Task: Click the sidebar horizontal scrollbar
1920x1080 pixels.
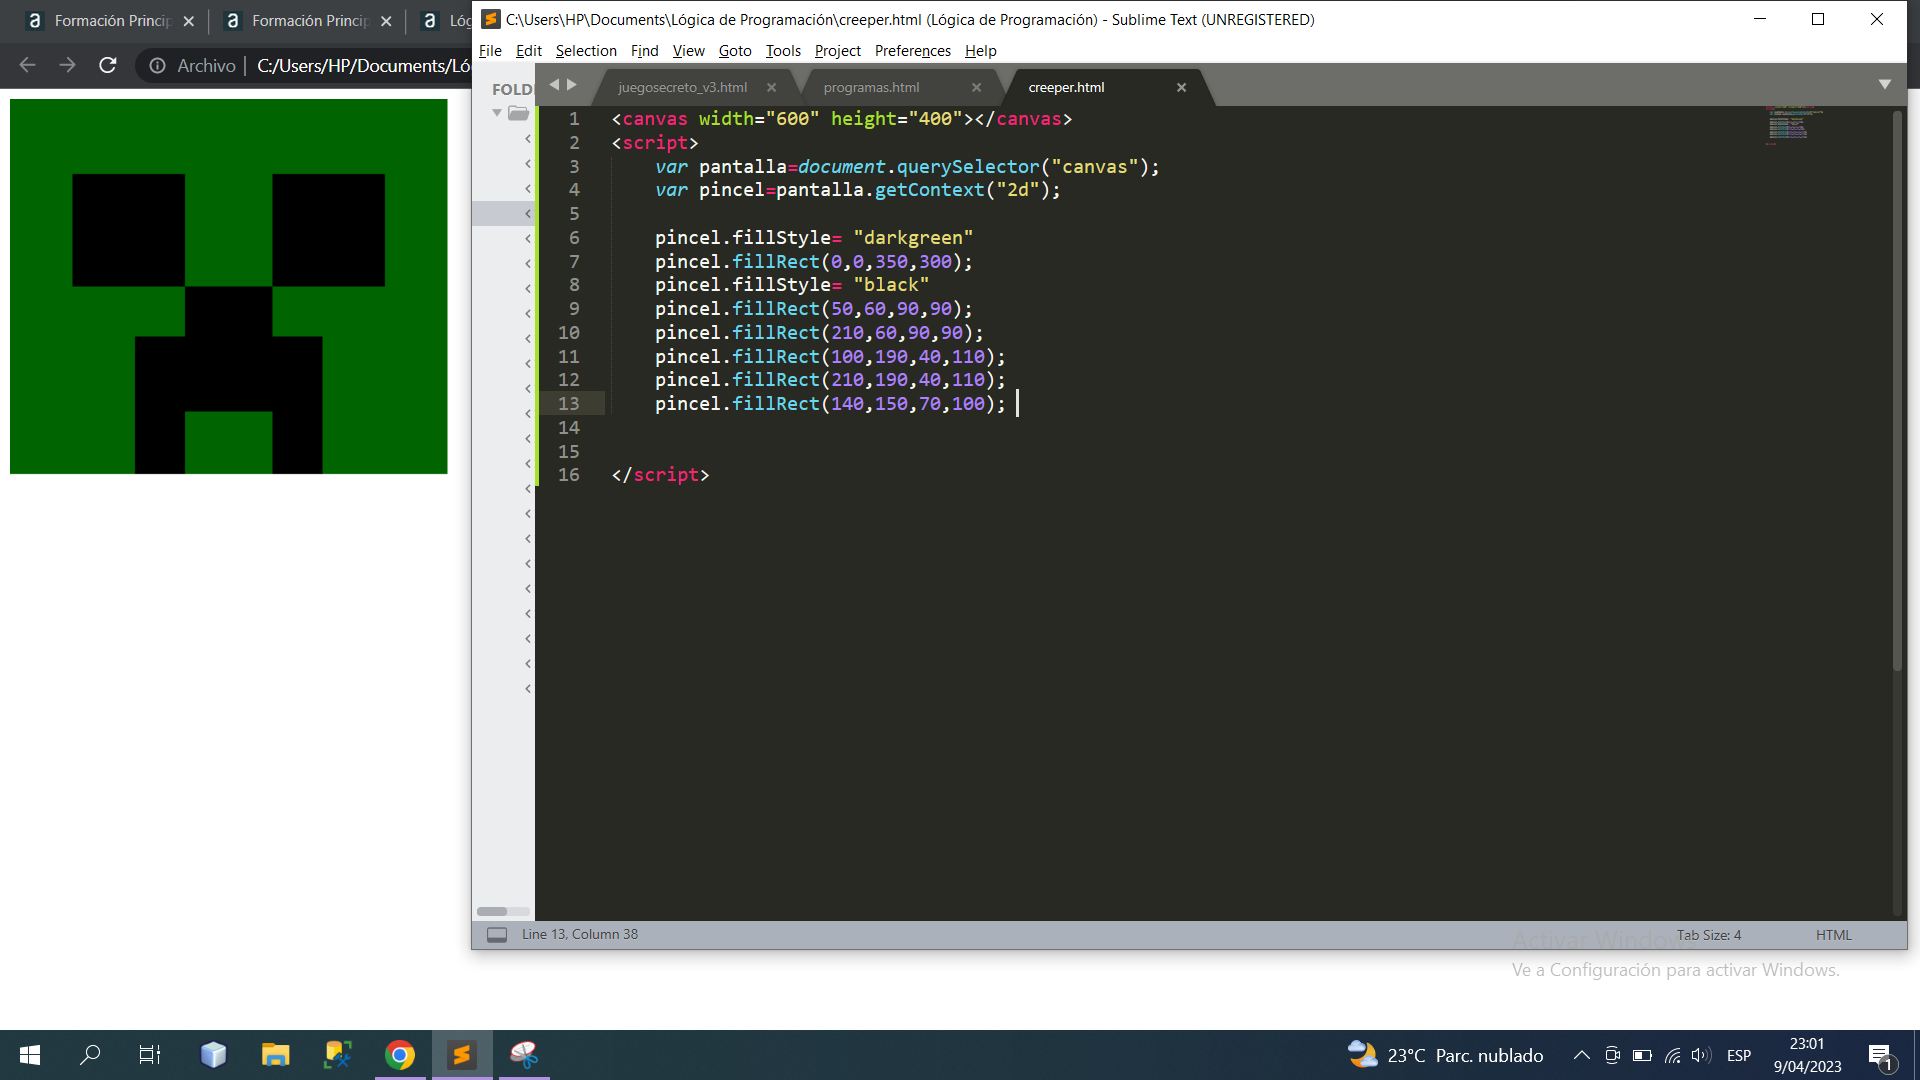Action: pos(492,911)
